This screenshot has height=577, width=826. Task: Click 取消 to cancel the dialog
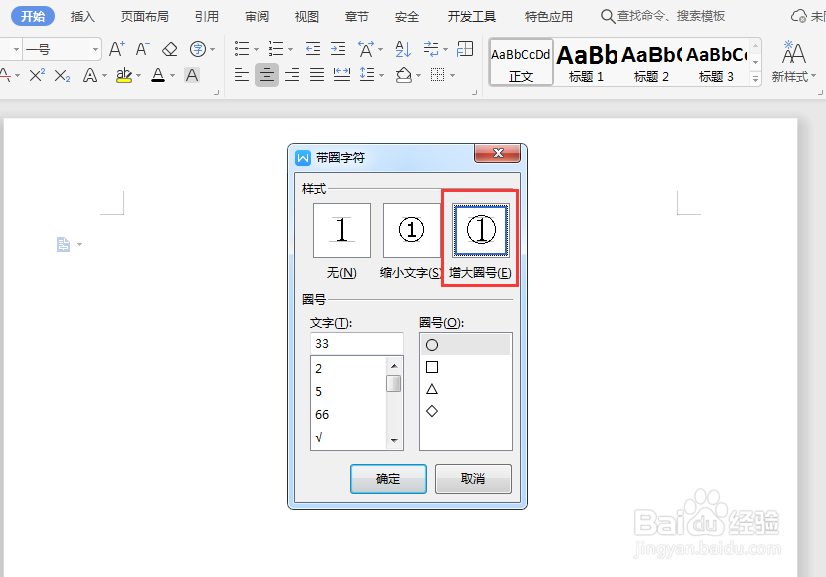point(473,478)
